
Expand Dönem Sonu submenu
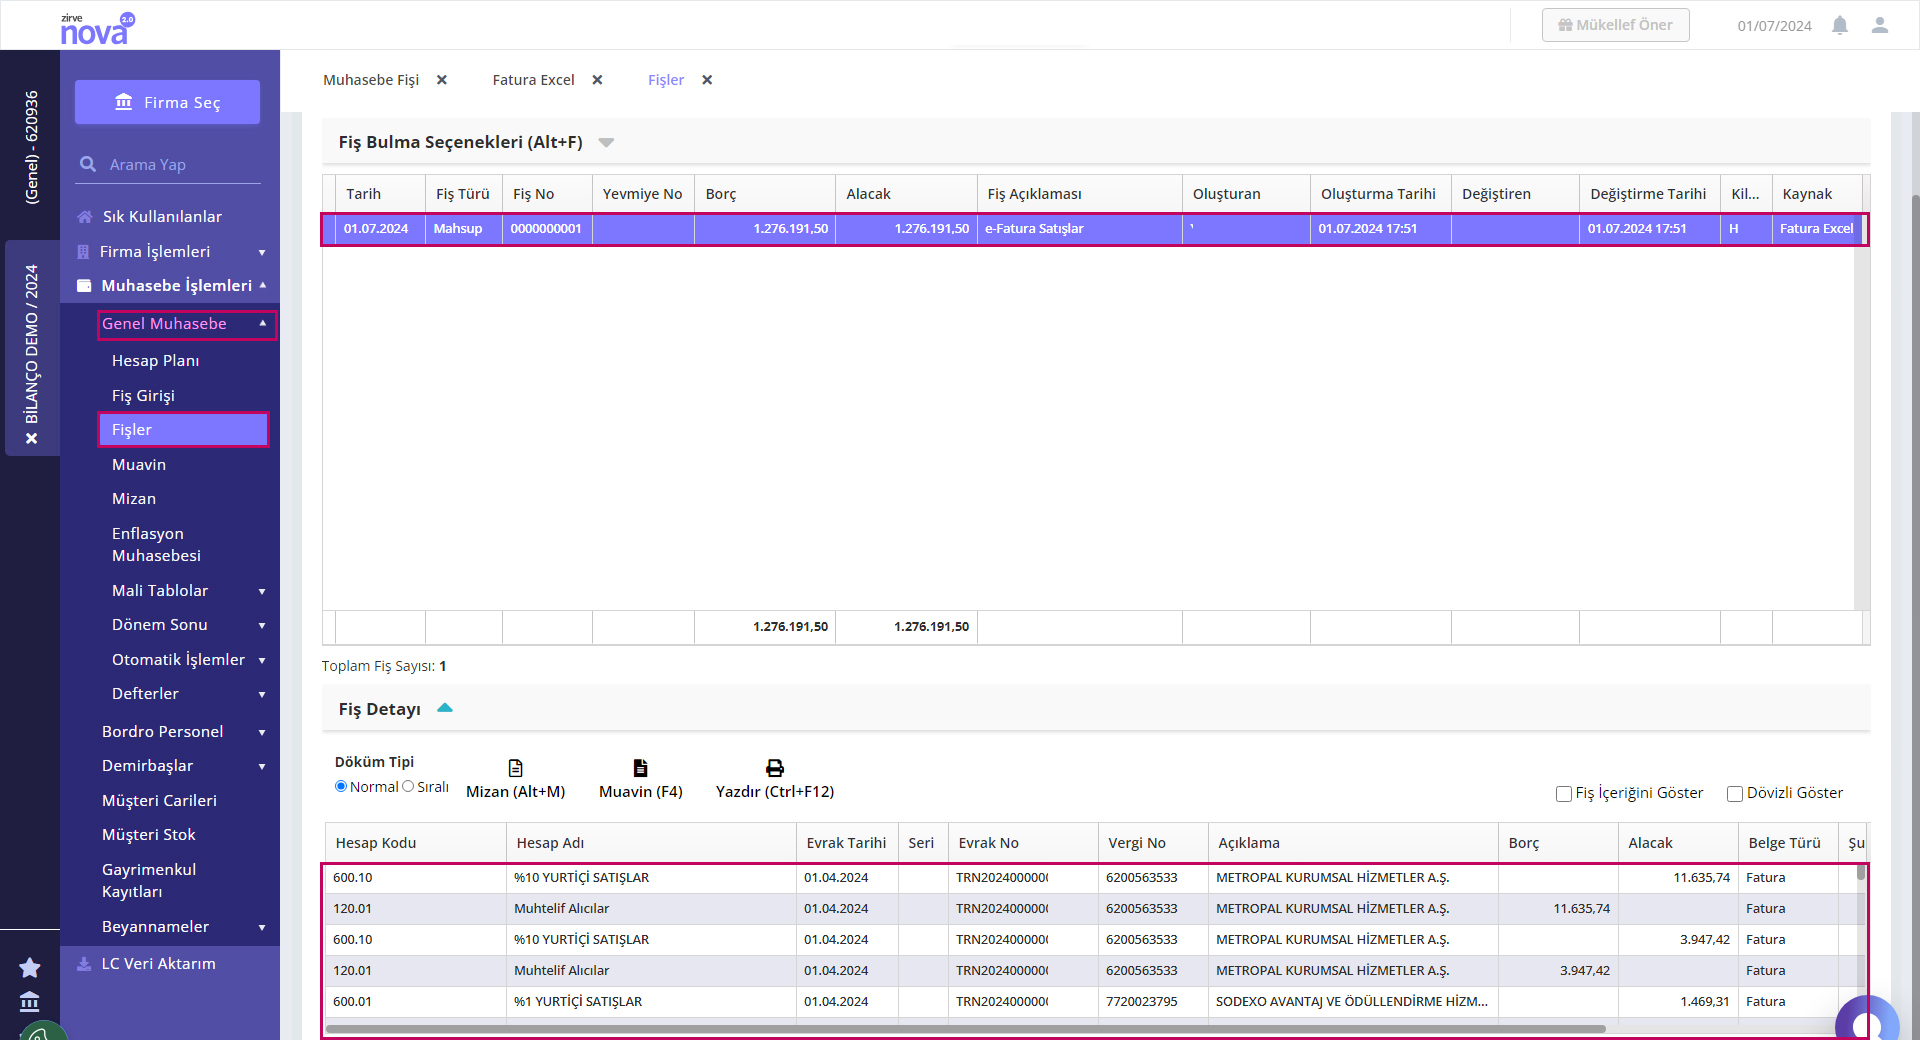coord(262,625)
